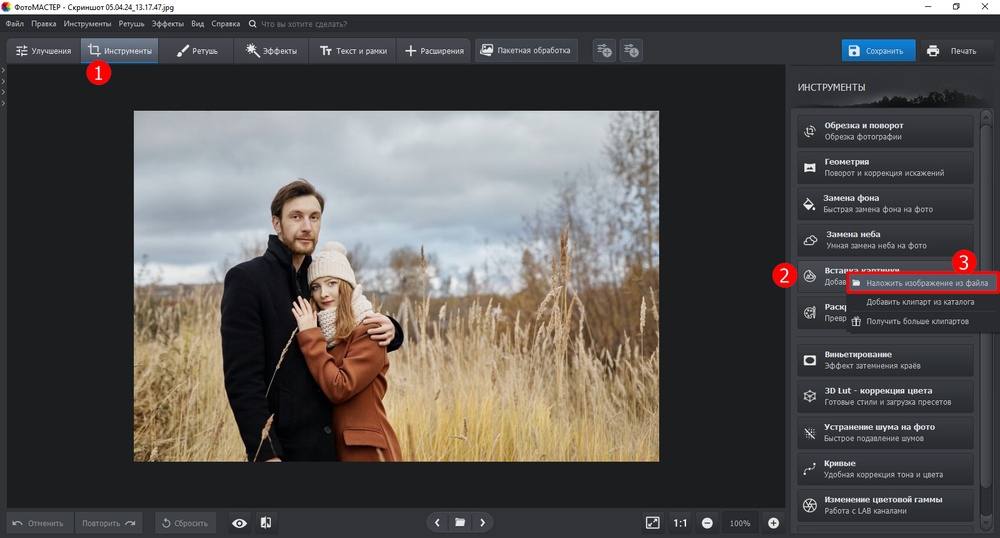1000x538 pixels.
Task: Click the add-preset icon left of Сохранить
Action: [x=605, y=50]
